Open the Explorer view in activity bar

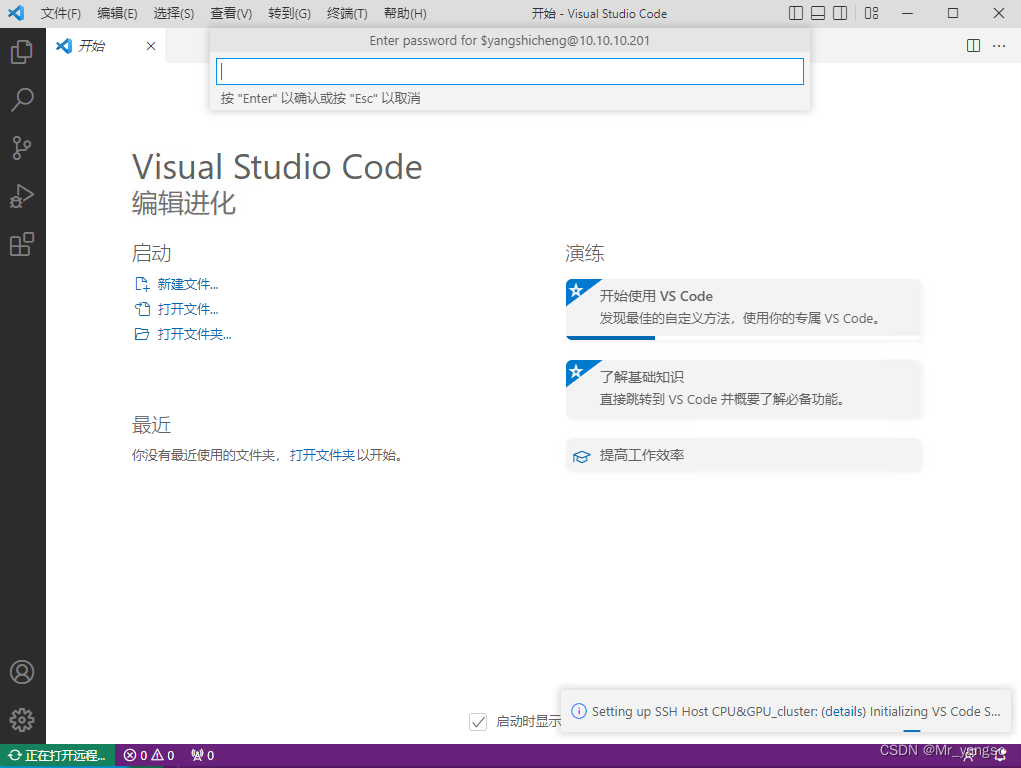point(22,51)
